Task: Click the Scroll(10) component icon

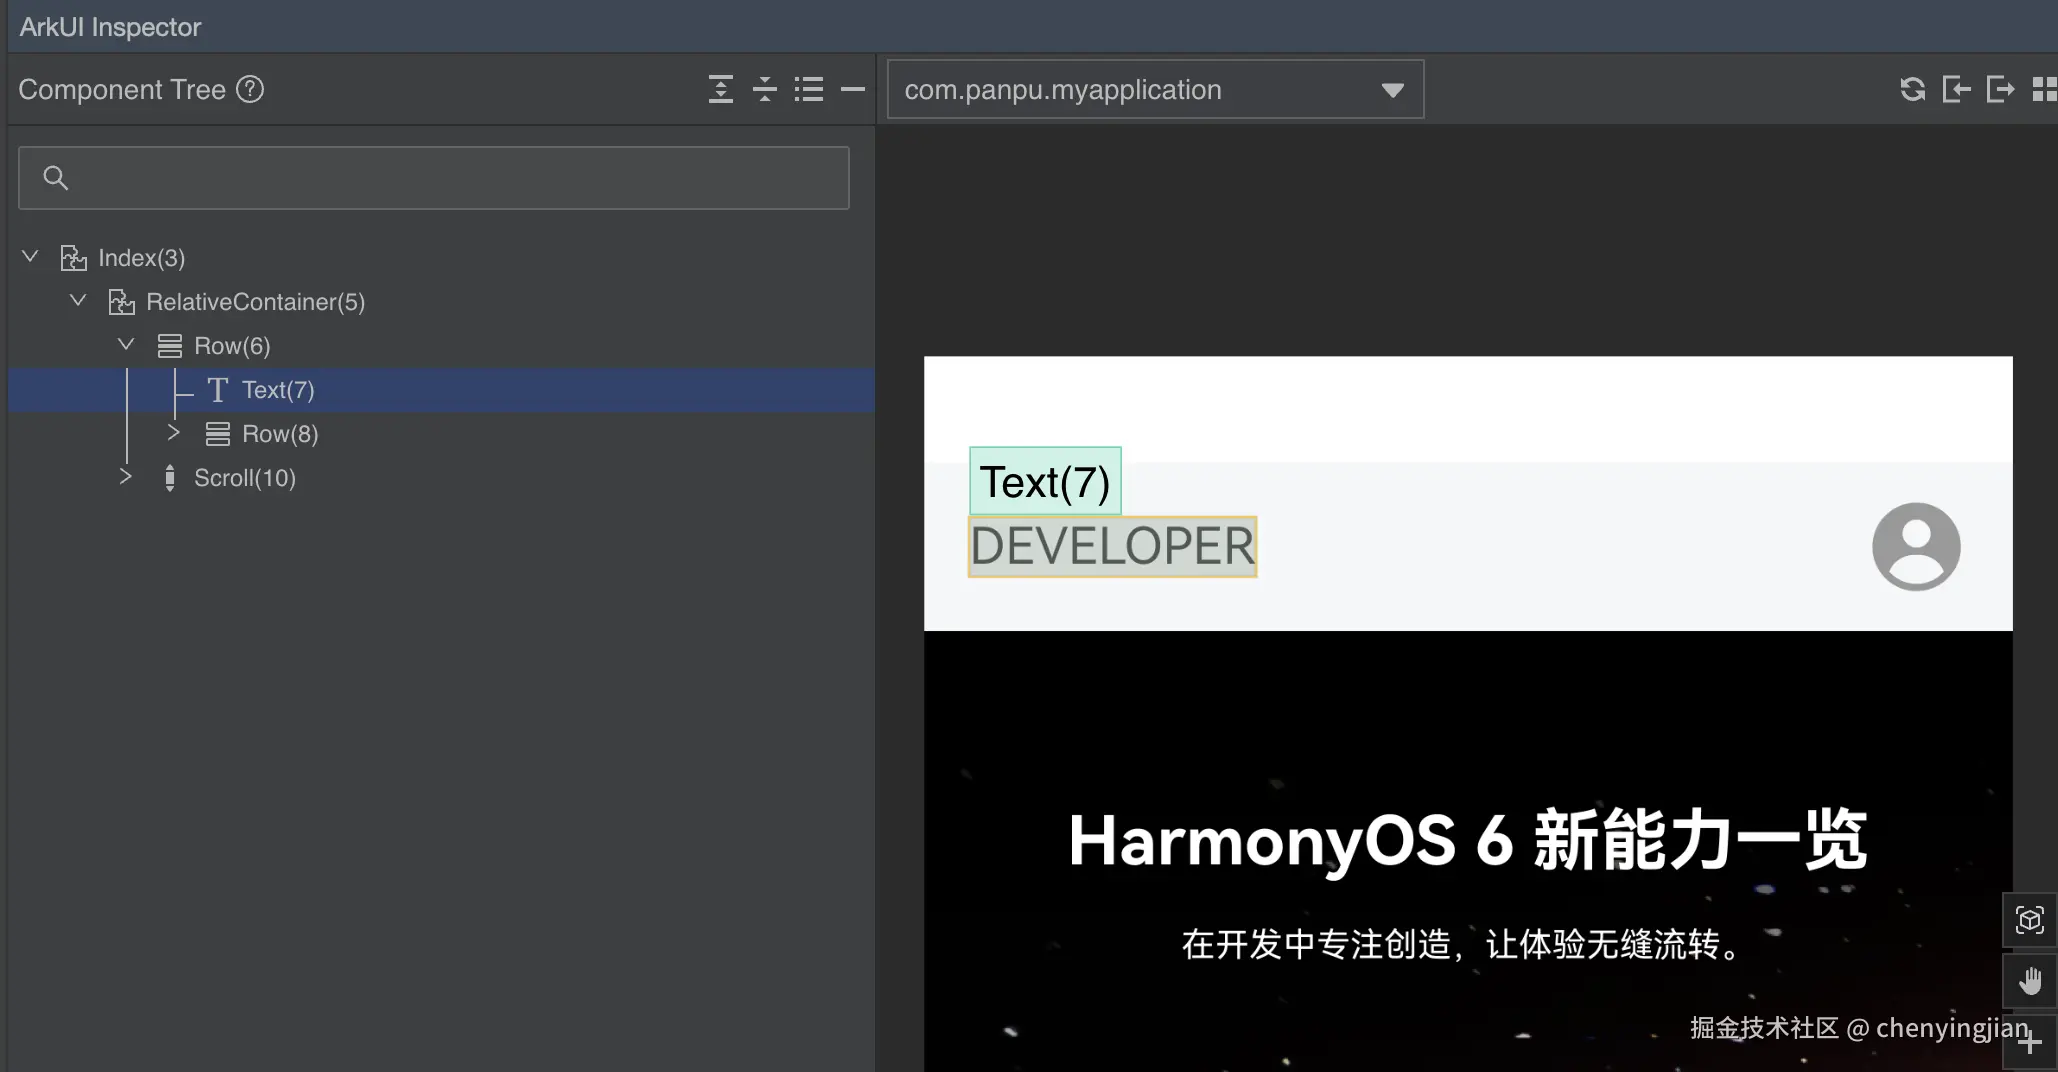Action: click(170, 478)
